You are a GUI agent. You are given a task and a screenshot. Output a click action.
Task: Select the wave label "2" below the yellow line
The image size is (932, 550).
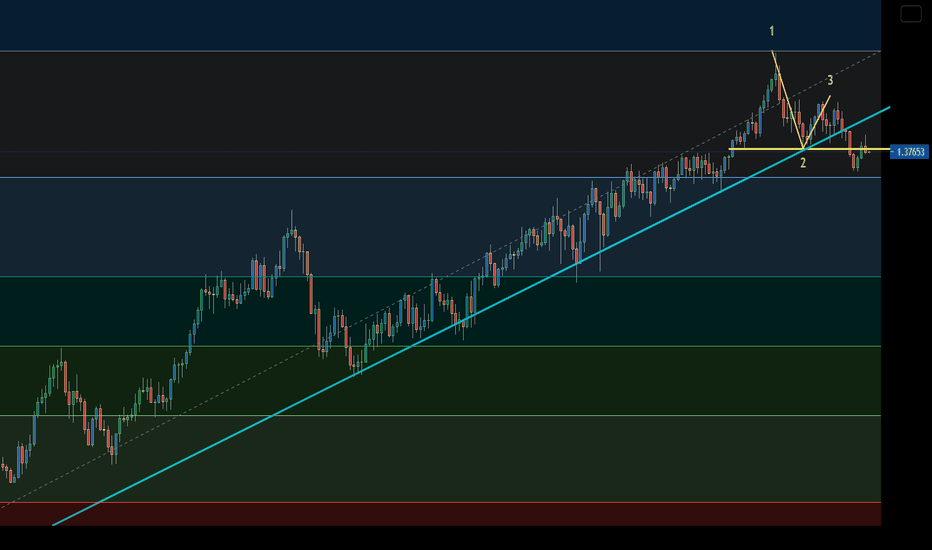(x=803, y=163)
